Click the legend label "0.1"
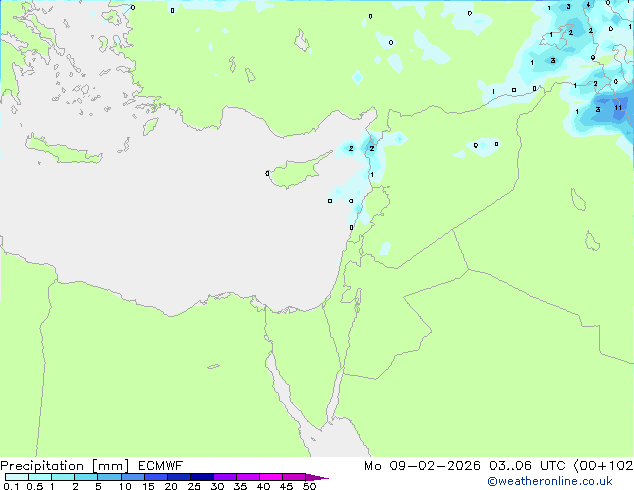 coord(11,486)
